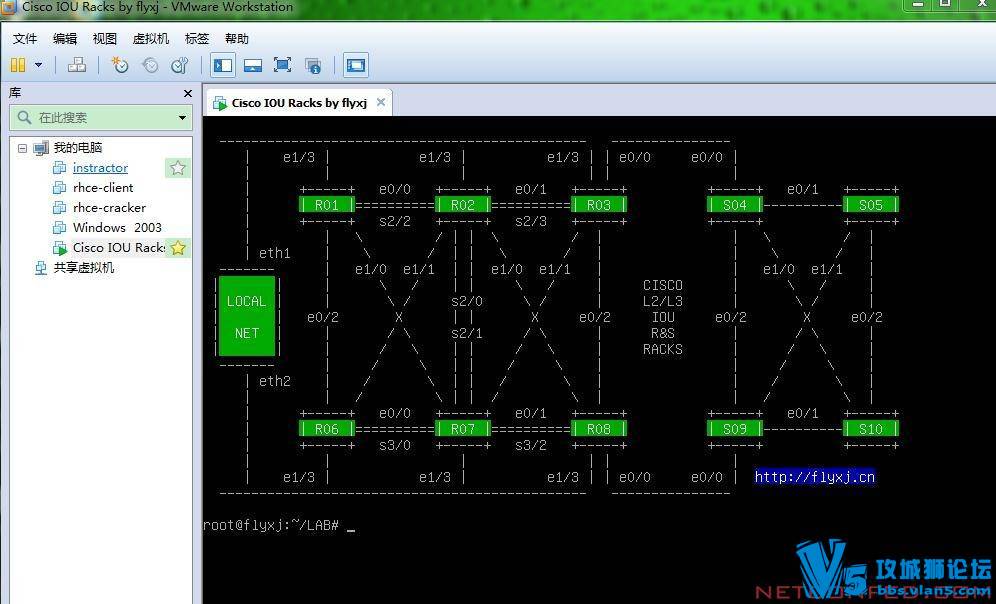Close the 库 library panel
Screen dimensions: 996x604
pyautogui.click(x=187, y=93)
